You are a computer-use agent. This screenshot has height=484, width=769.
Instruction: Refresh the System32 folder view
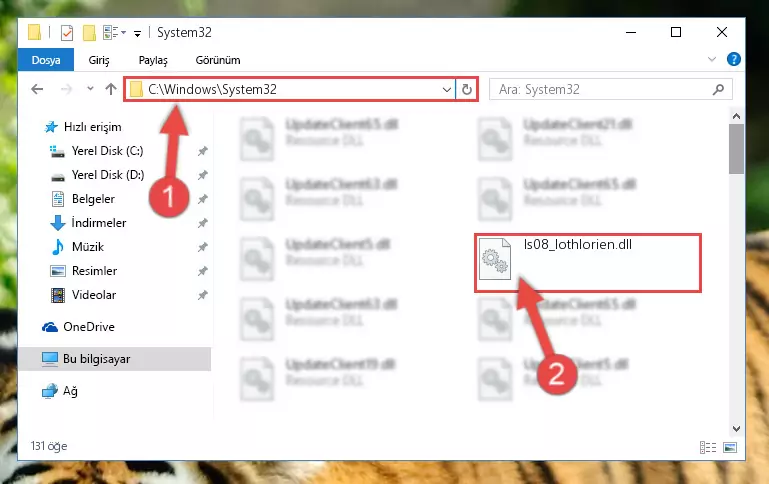(466, 89)
